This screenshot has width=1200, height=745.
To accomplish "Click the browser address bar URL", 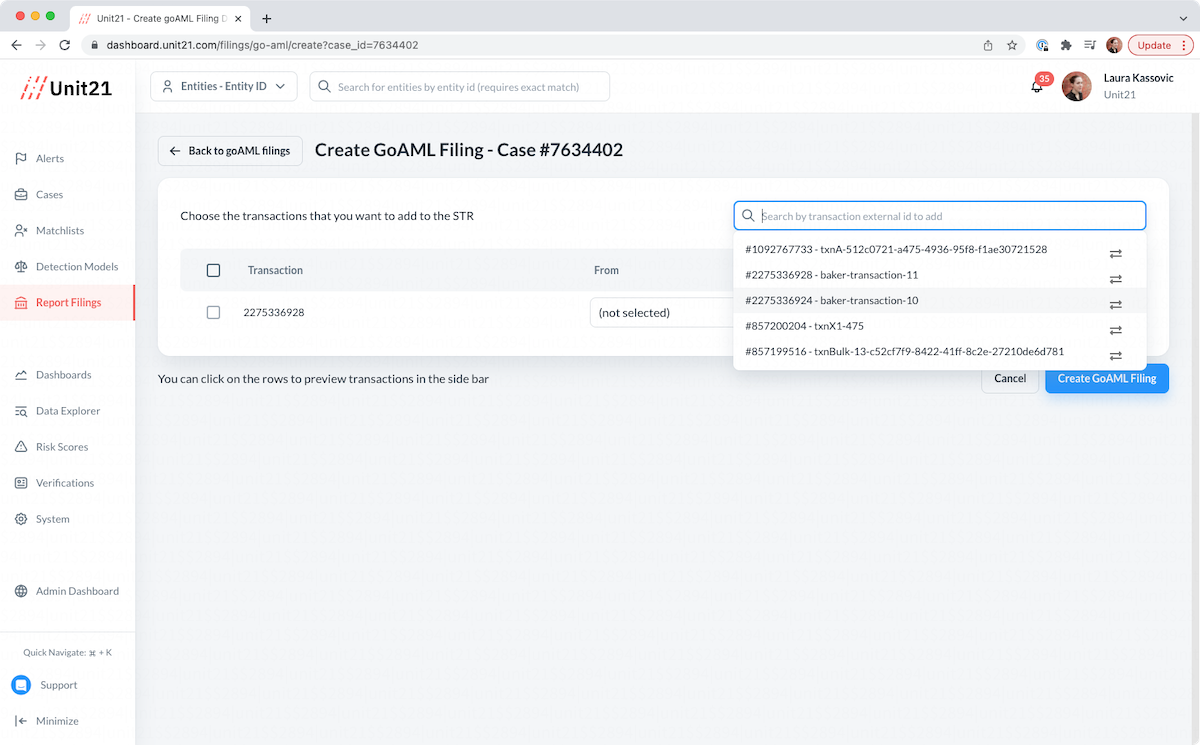I will click(x=262, y=45).
